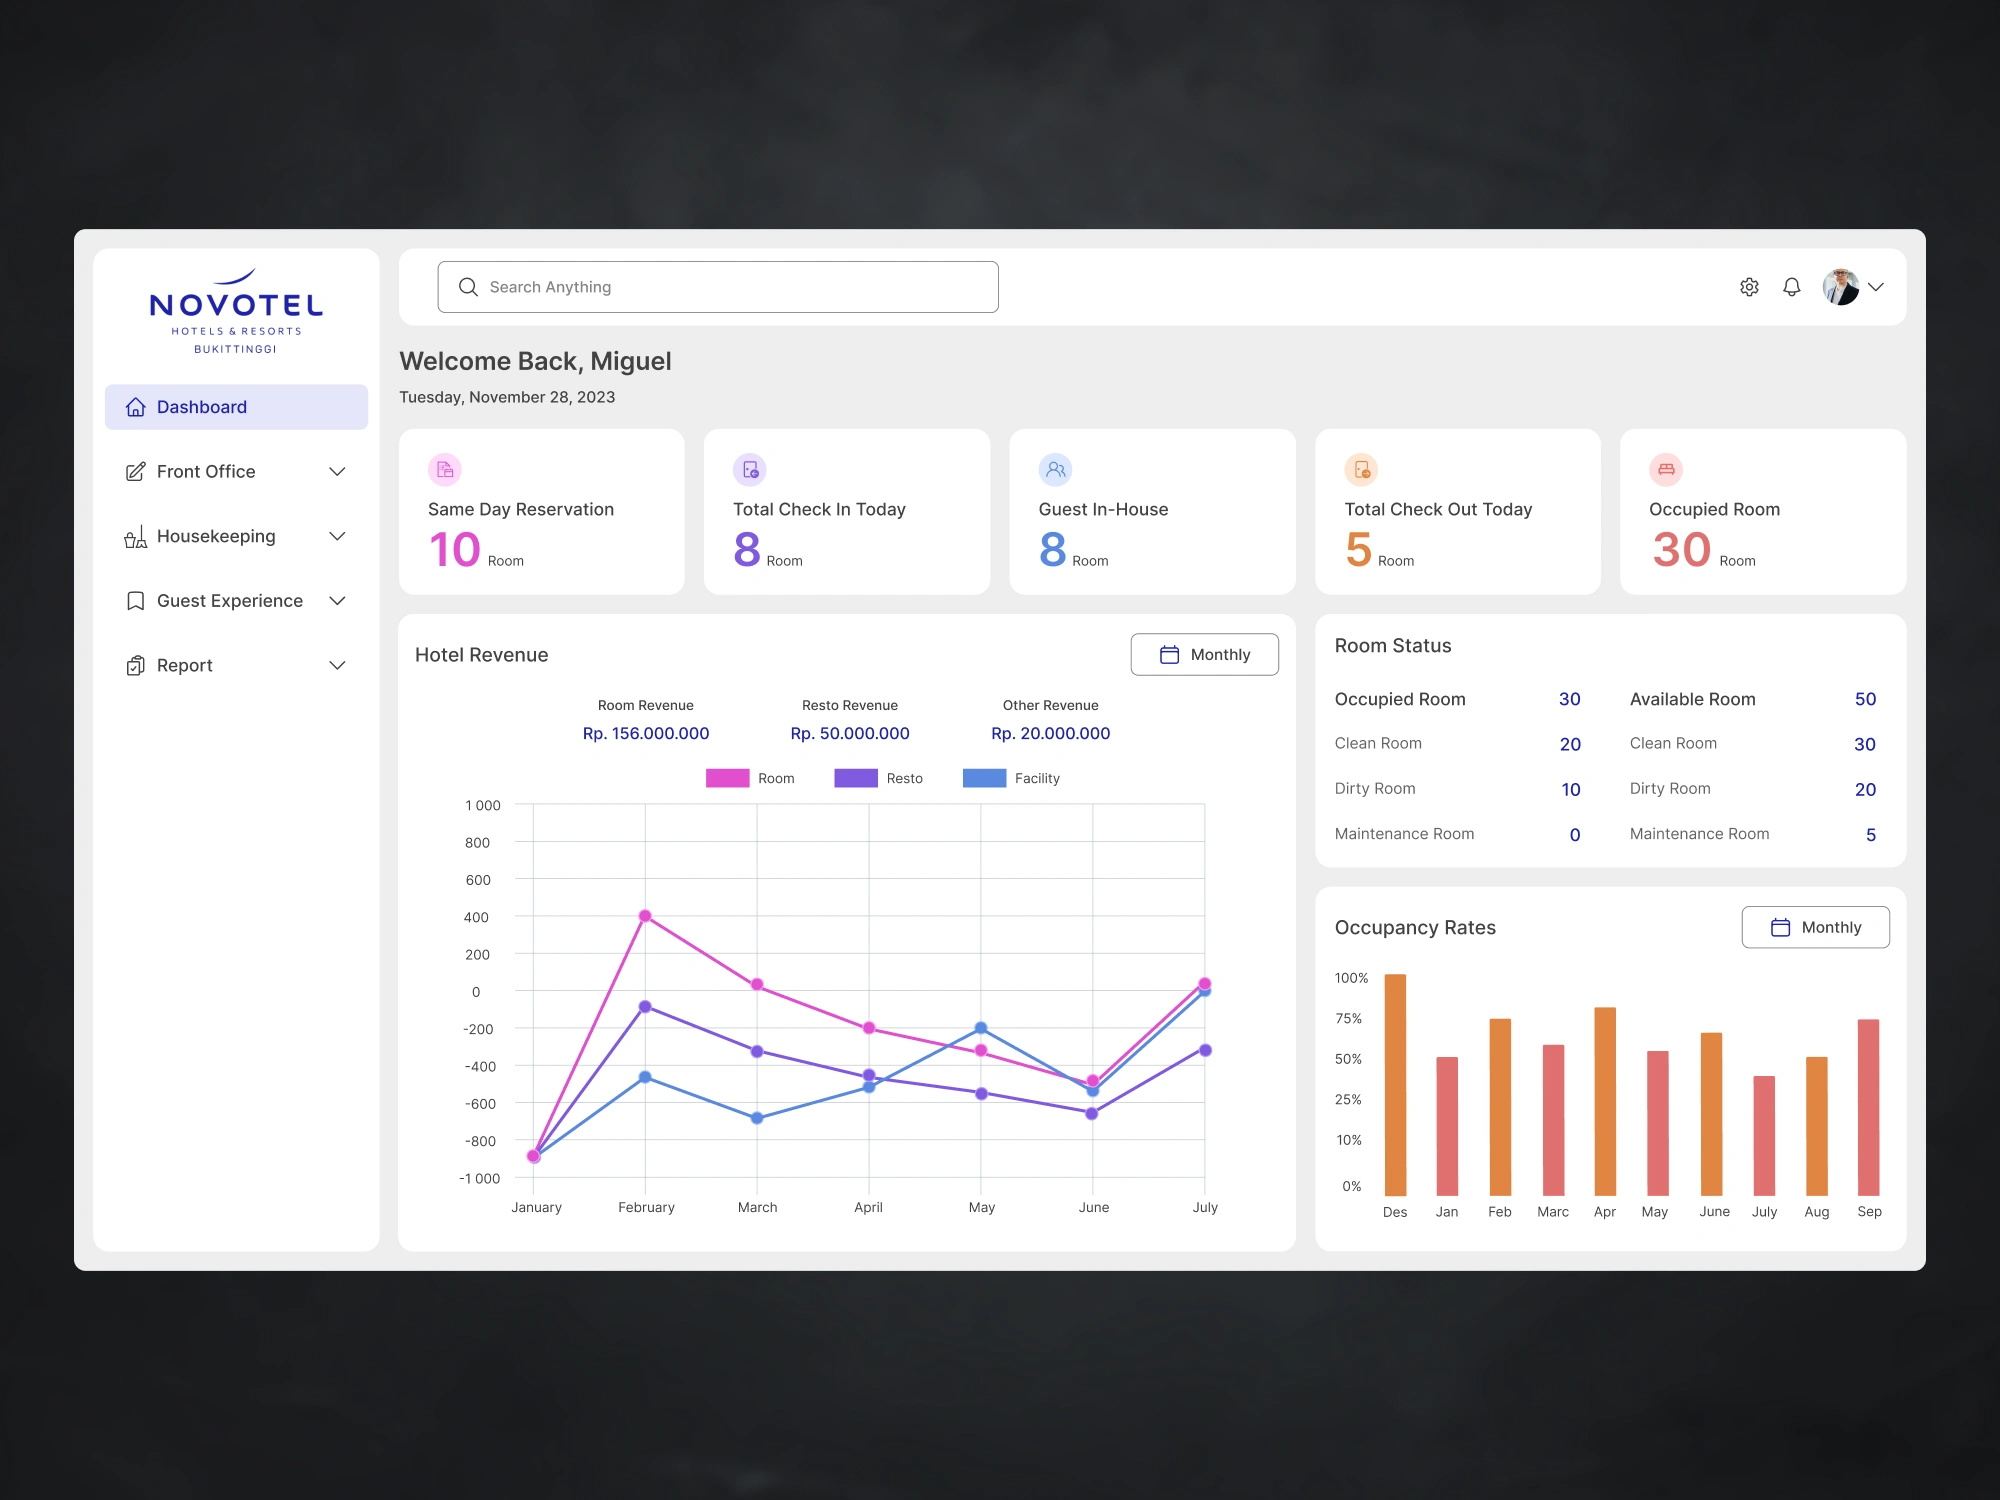Expand the Housekeeping menu chevron
2000x1500 pixels.
(x=336, y=536)
